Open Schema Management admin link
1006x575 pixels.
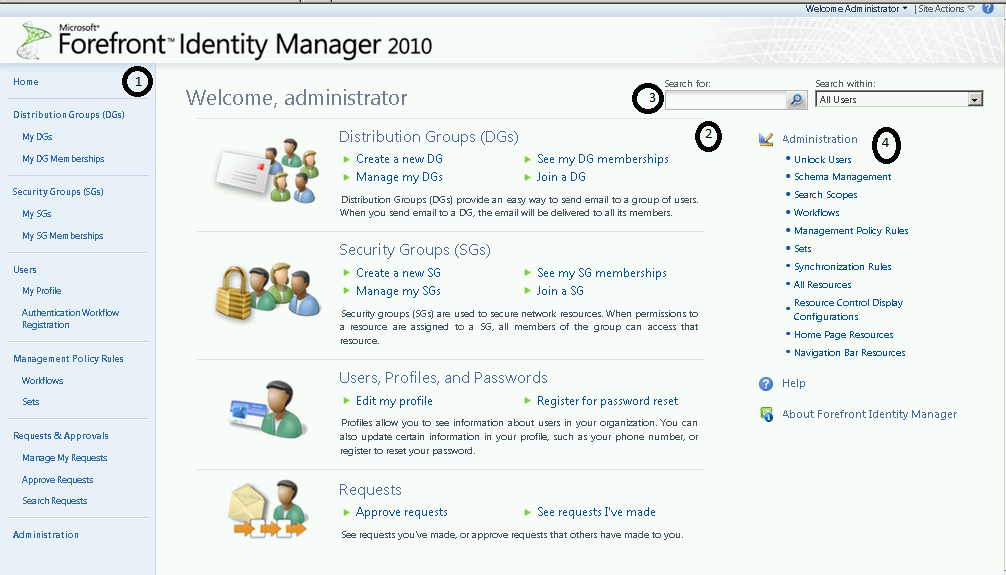coord(842,176)
